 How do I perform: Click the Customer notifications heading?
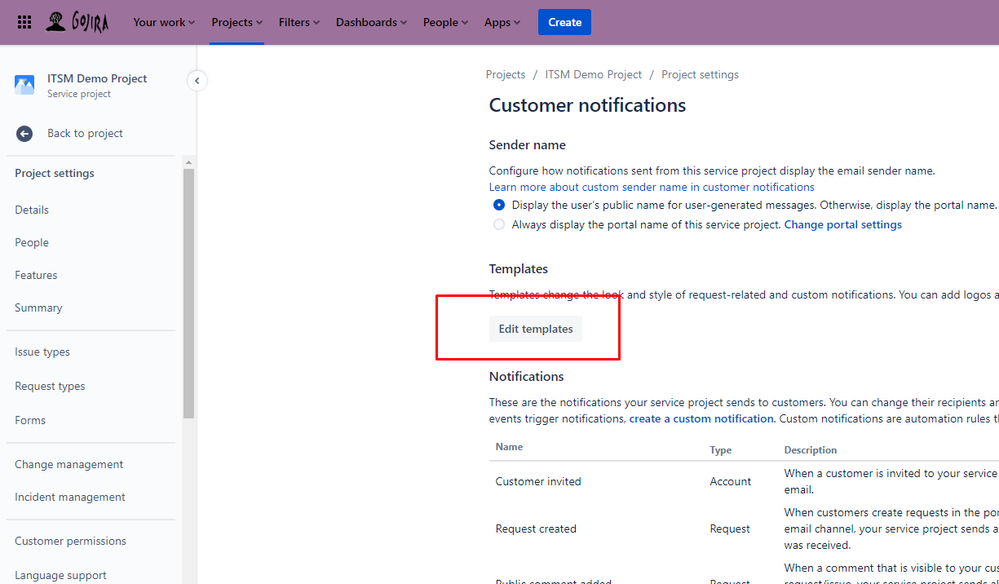(x=587, y=105)
